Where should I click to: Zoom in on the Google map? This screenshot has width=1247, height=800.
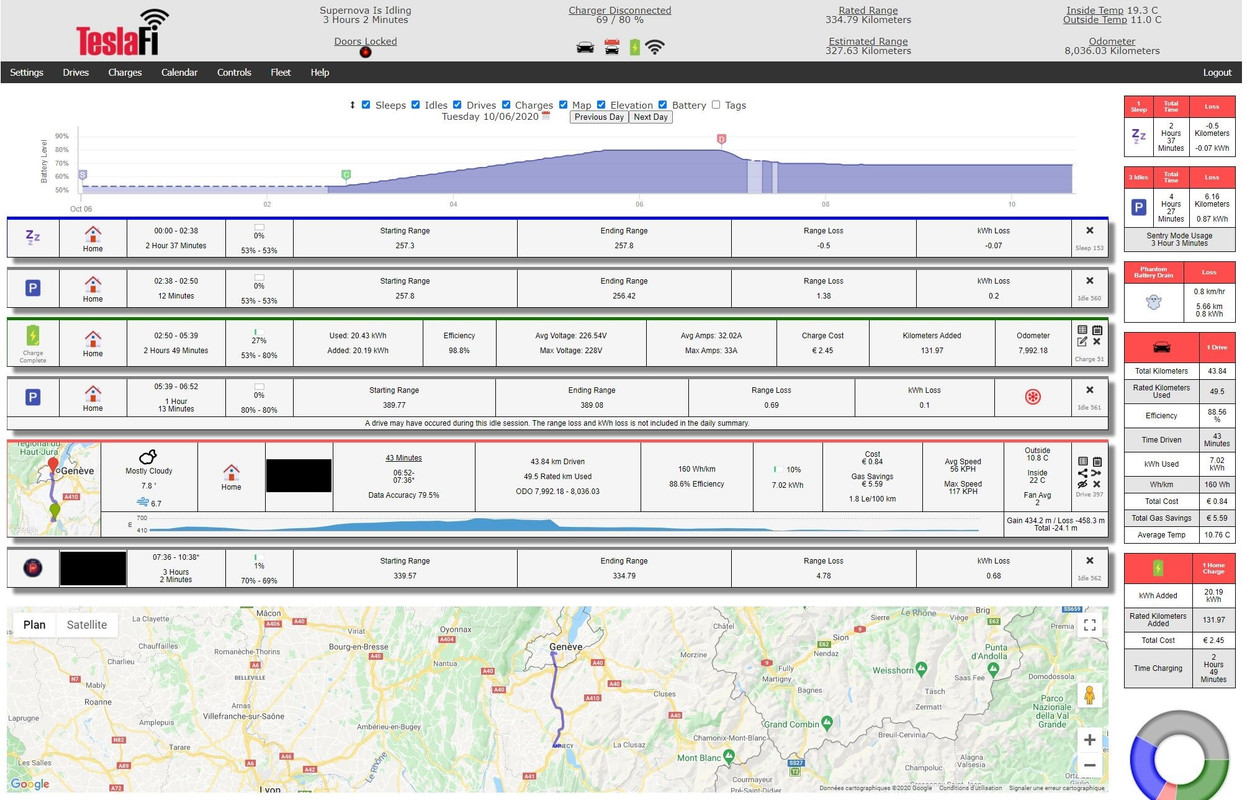click(x=1089, y=741)
